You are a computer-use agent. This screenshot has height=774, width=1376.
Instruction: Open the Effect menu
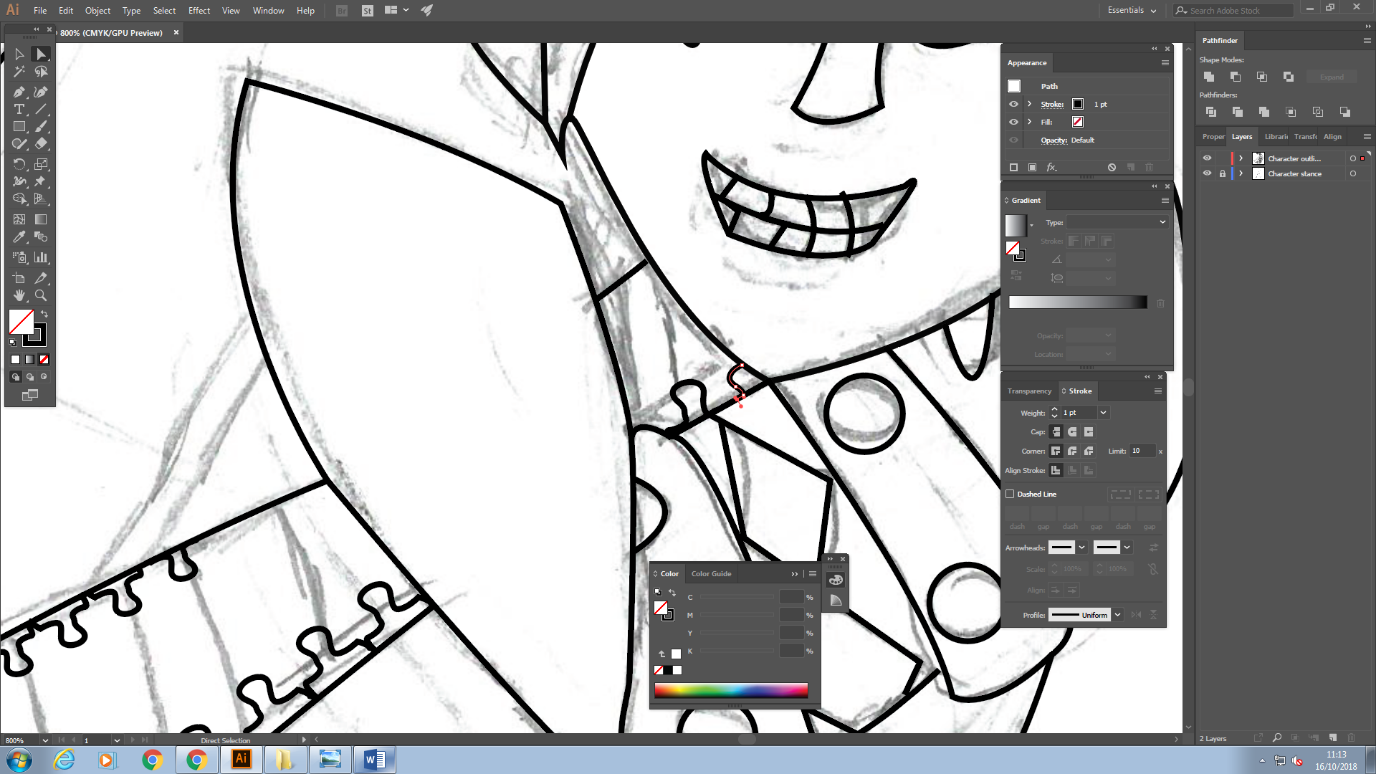[199, 10]
